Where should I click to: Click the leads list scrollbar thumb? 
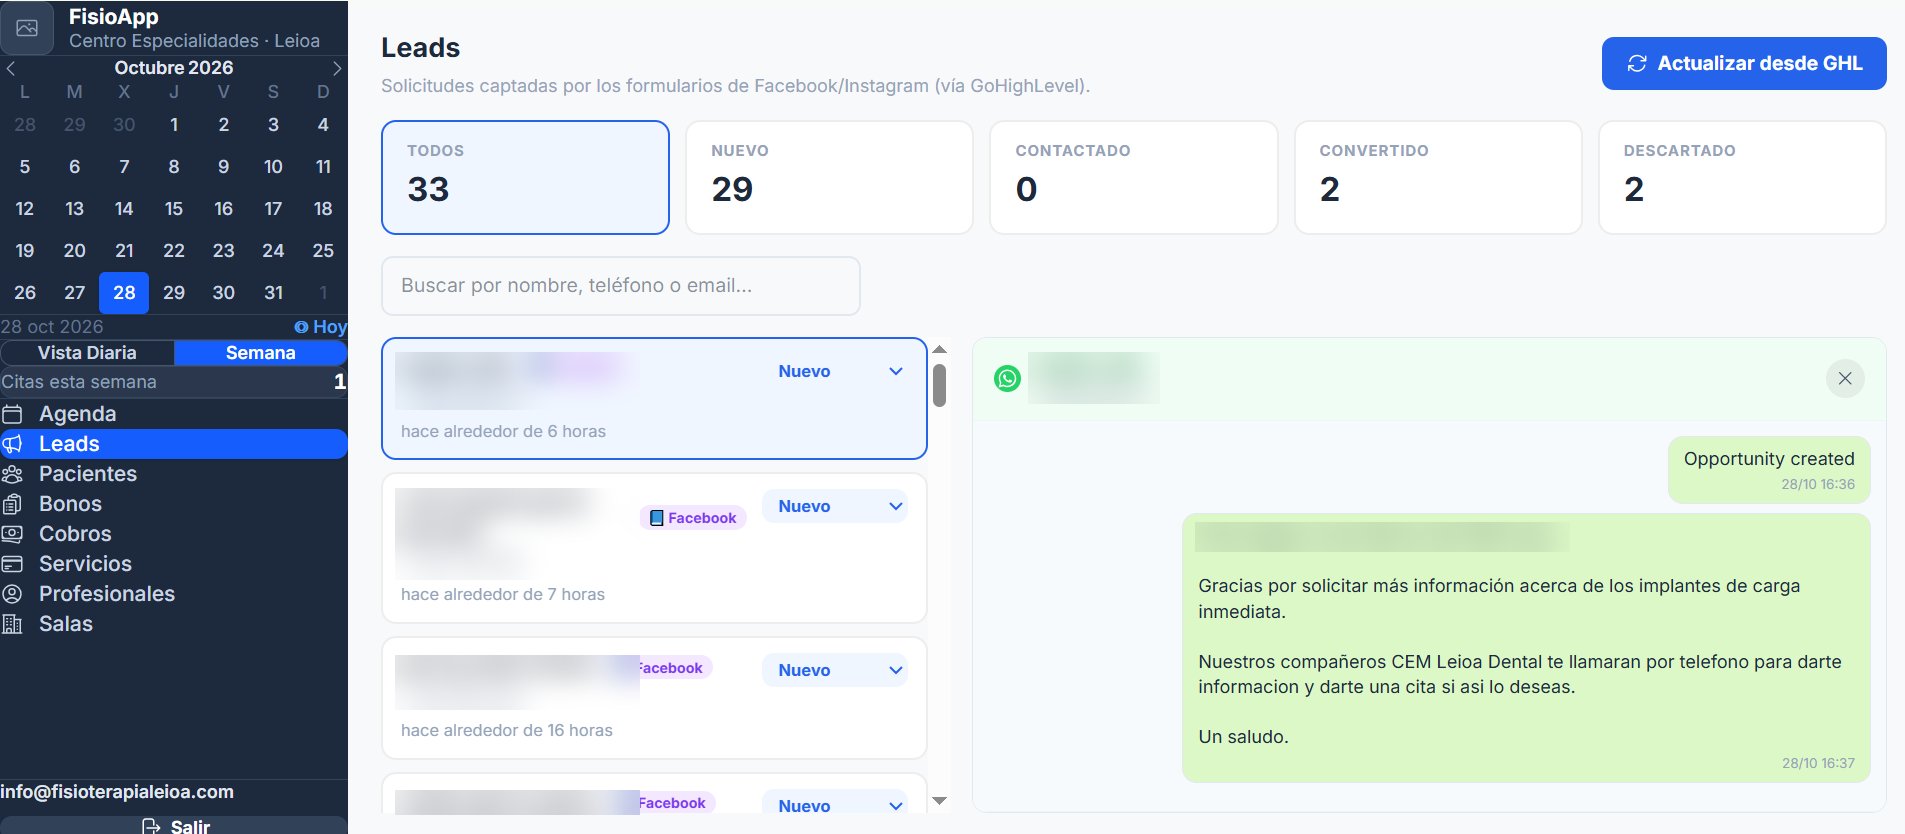coord(939,386)
